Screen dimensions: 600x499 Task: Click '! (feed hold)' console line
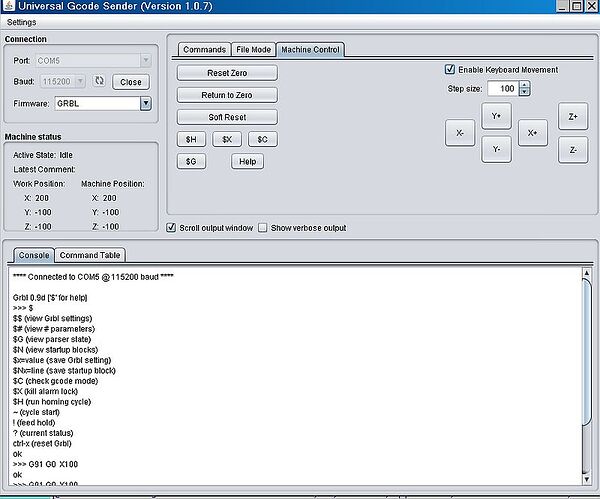[34, 422]
